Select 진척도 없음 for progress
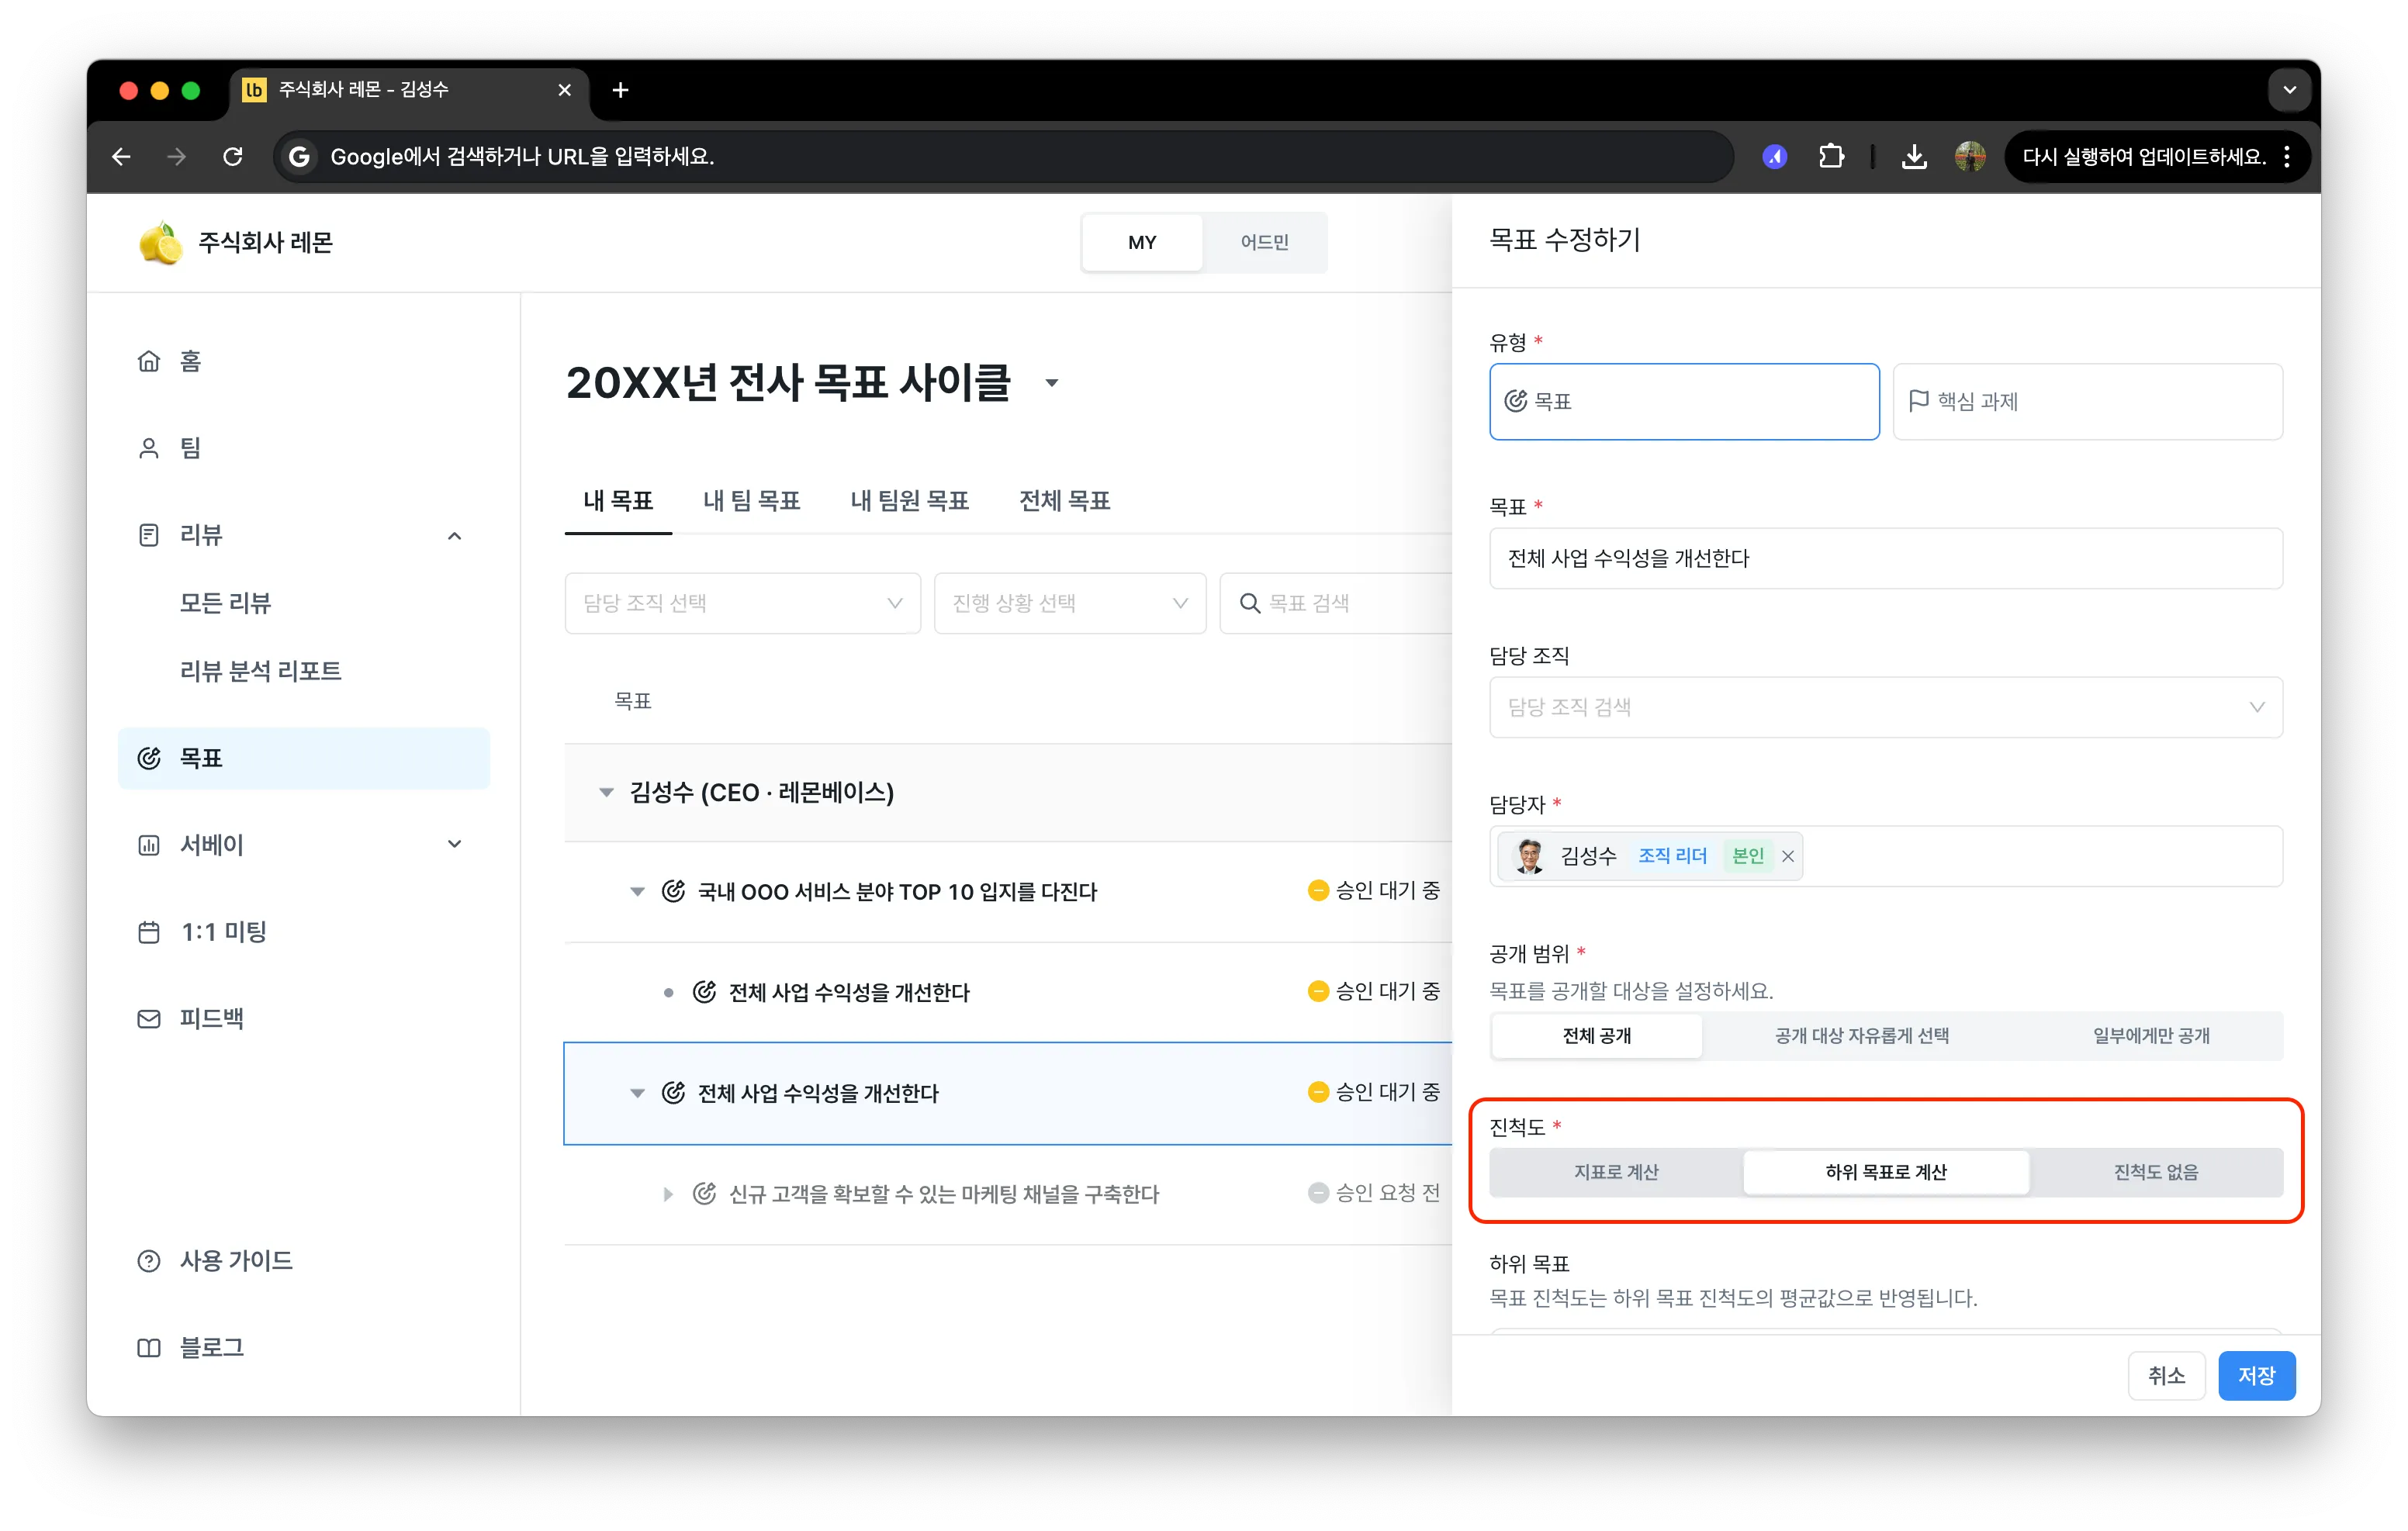 [2156, 1172]
